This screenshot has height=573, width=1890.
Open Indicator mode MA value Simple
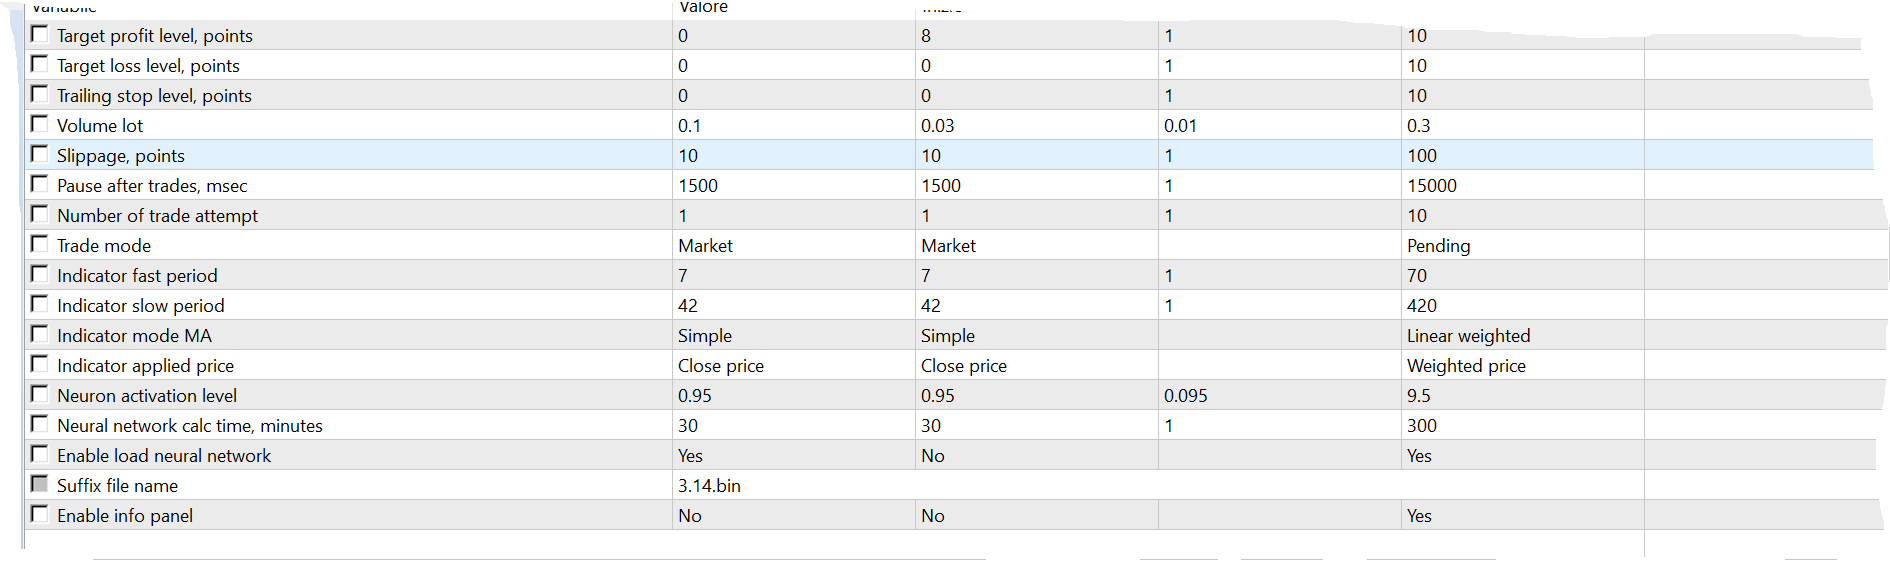tap(705, 336)
